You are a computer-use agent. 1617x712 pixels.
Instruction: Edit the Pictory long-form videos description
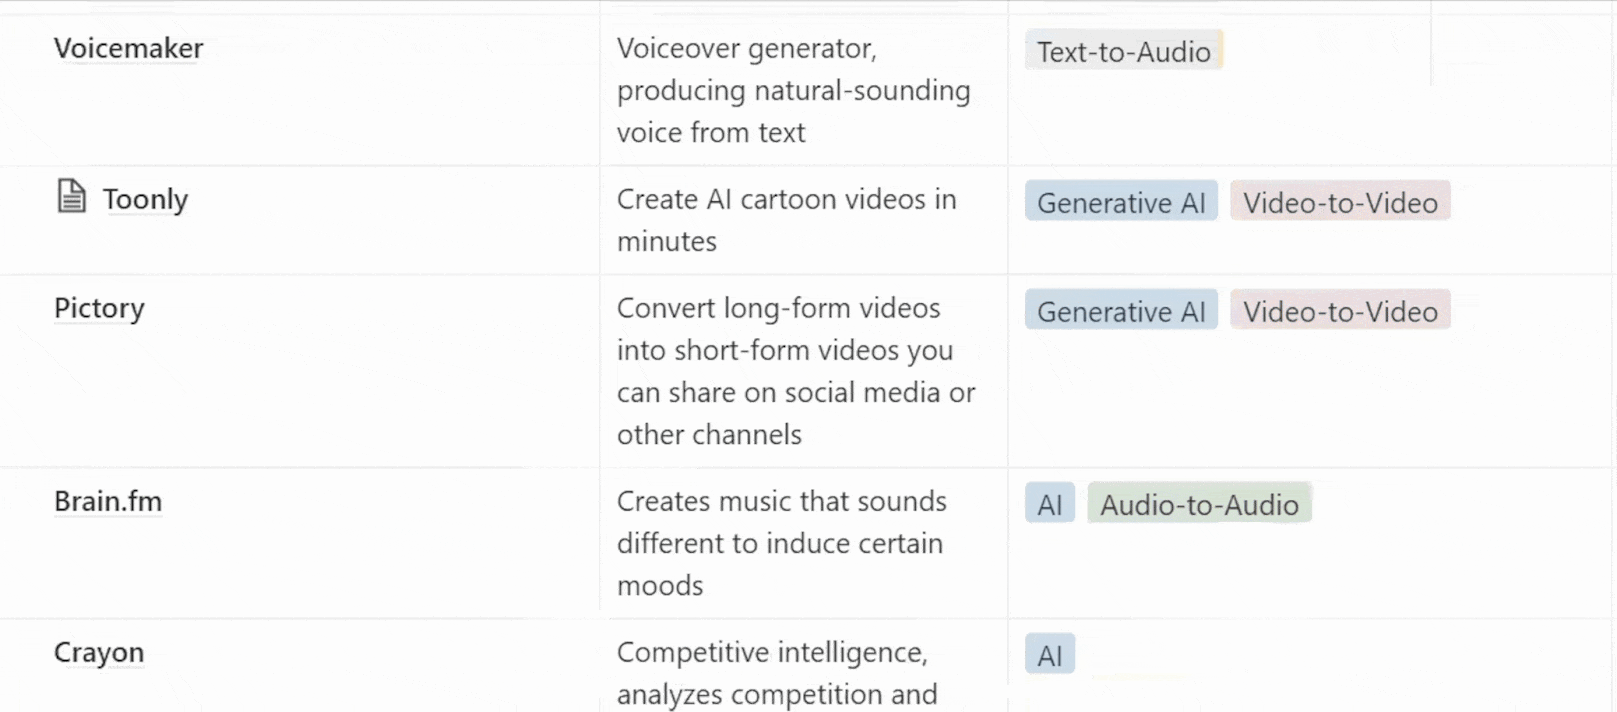click(x=804, y=371)
